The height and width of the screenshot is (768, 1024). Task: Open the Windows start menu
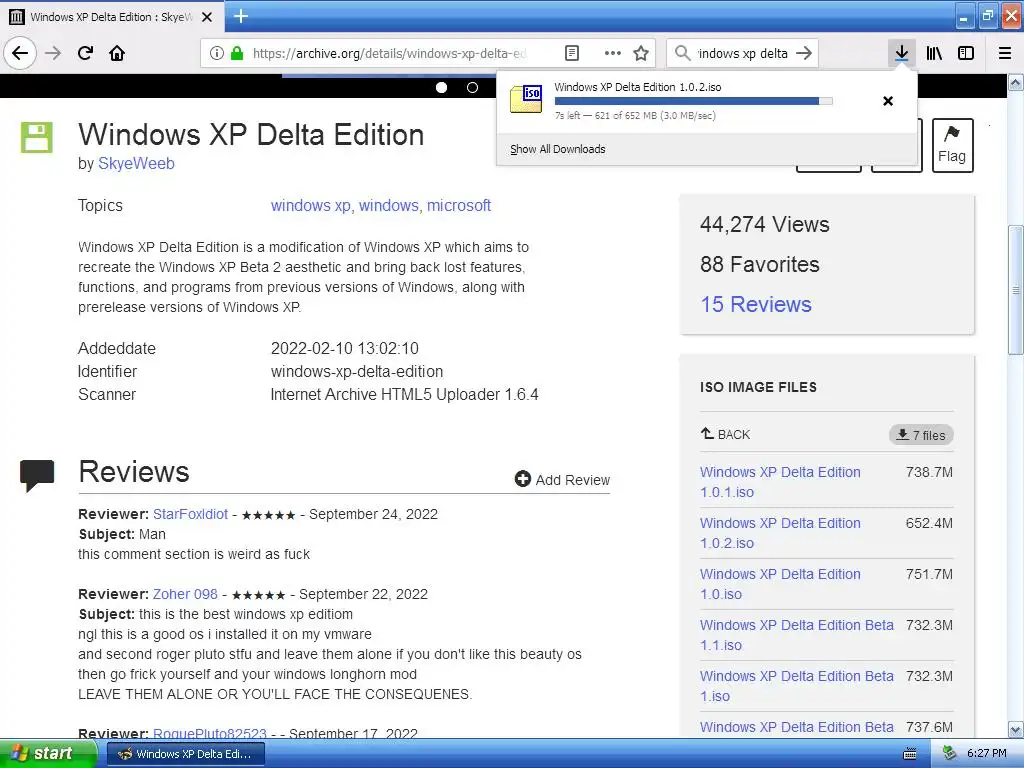48,754
